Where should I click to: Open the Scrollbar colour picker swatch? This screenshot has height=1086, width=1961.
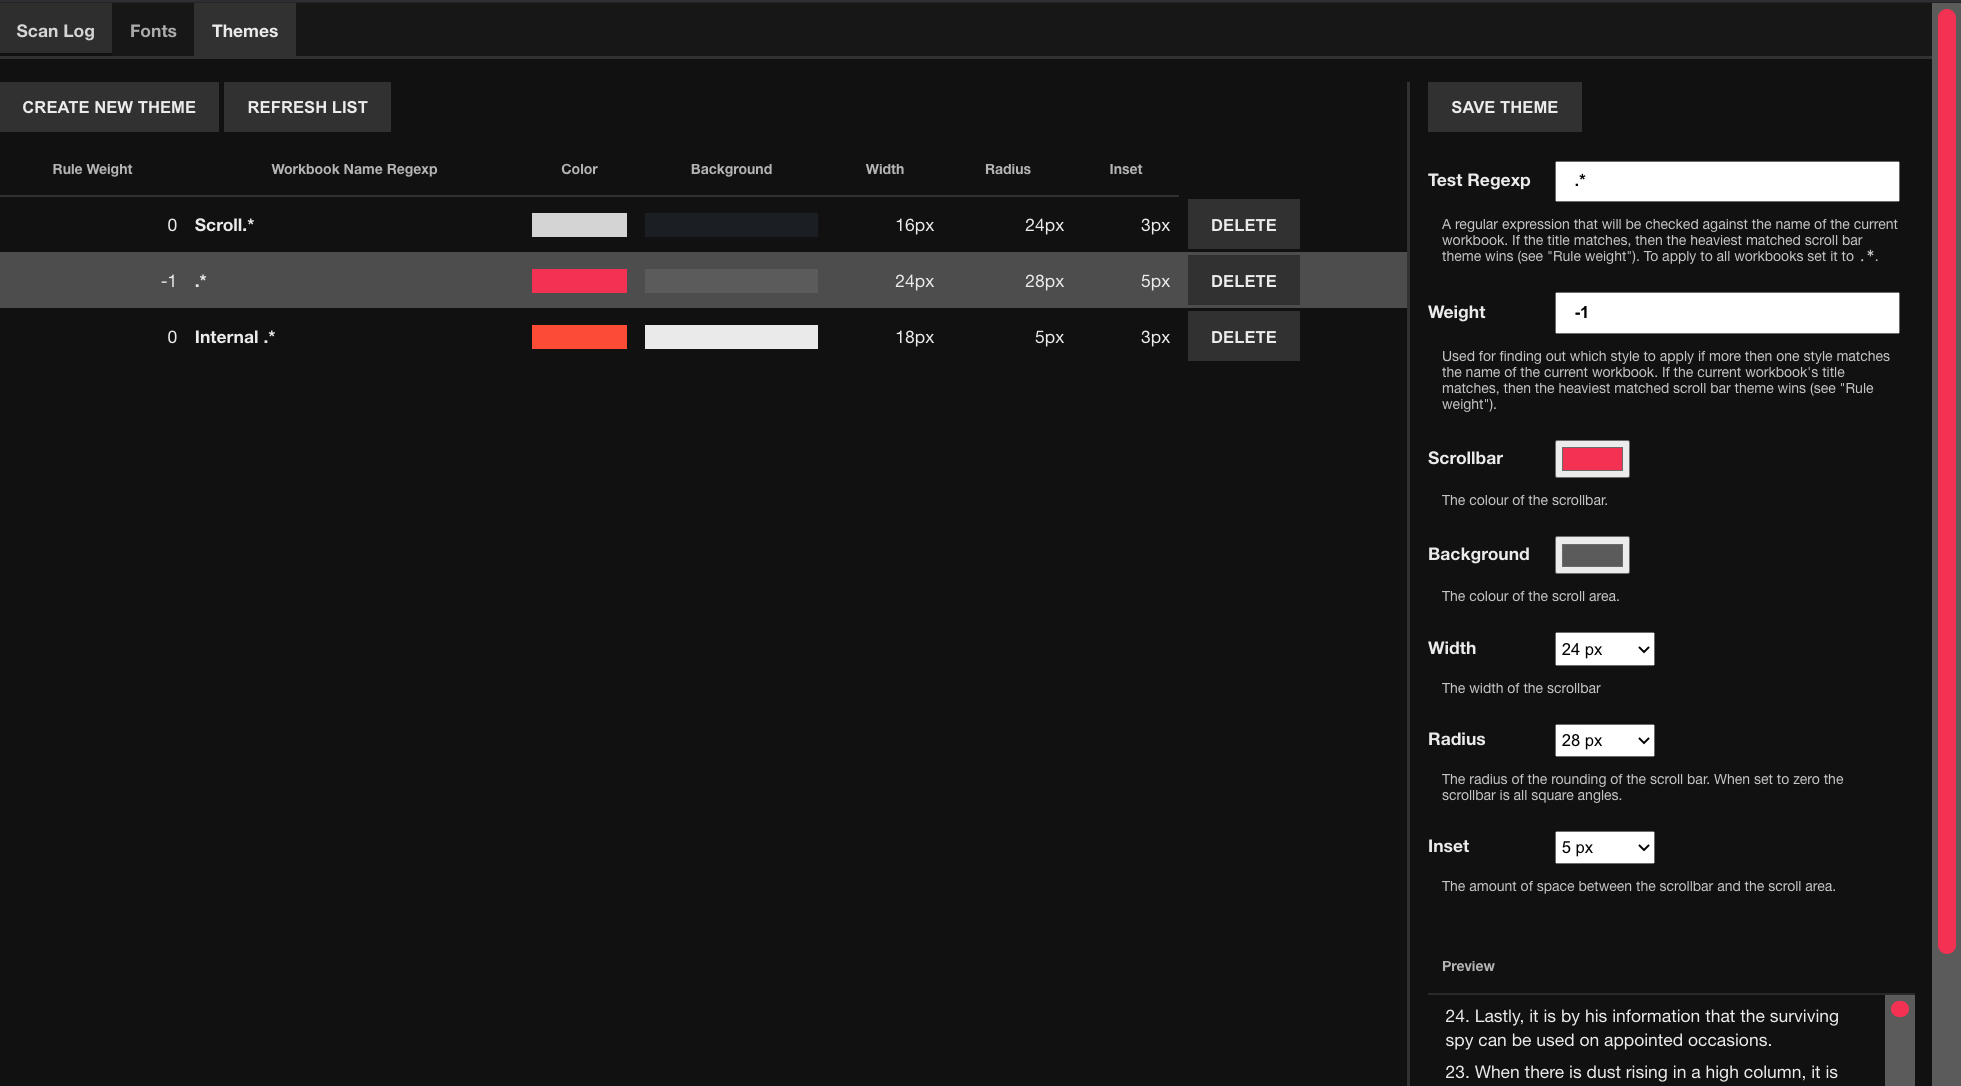(1592, 459)
